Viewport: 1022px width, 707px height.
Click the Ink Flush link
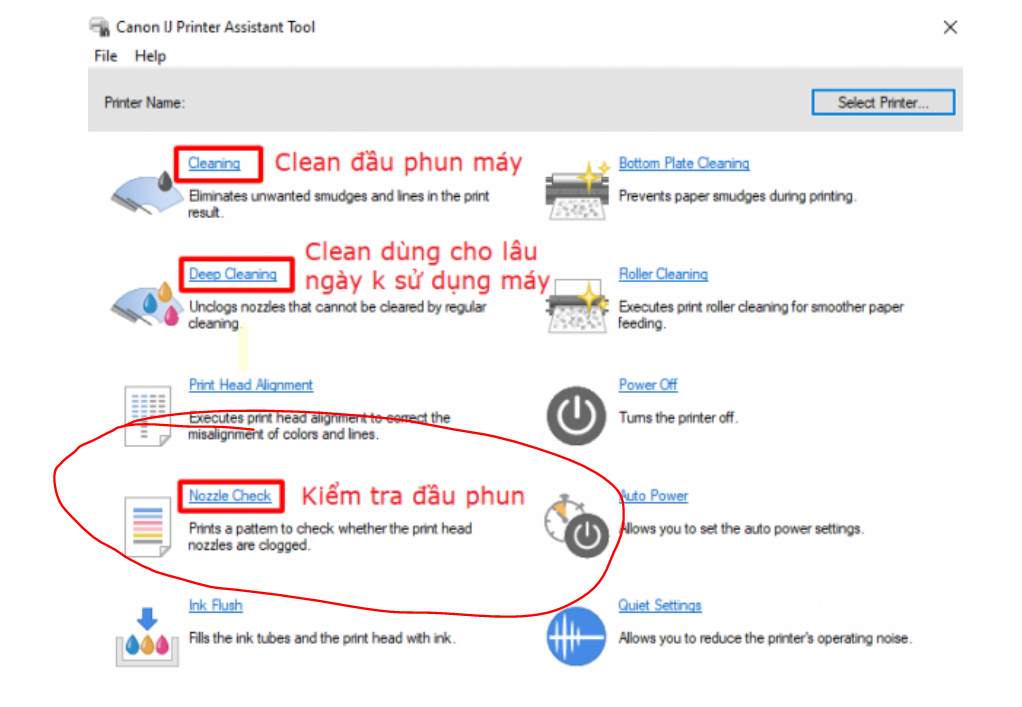pyautogui.click(x=216, y=605)
